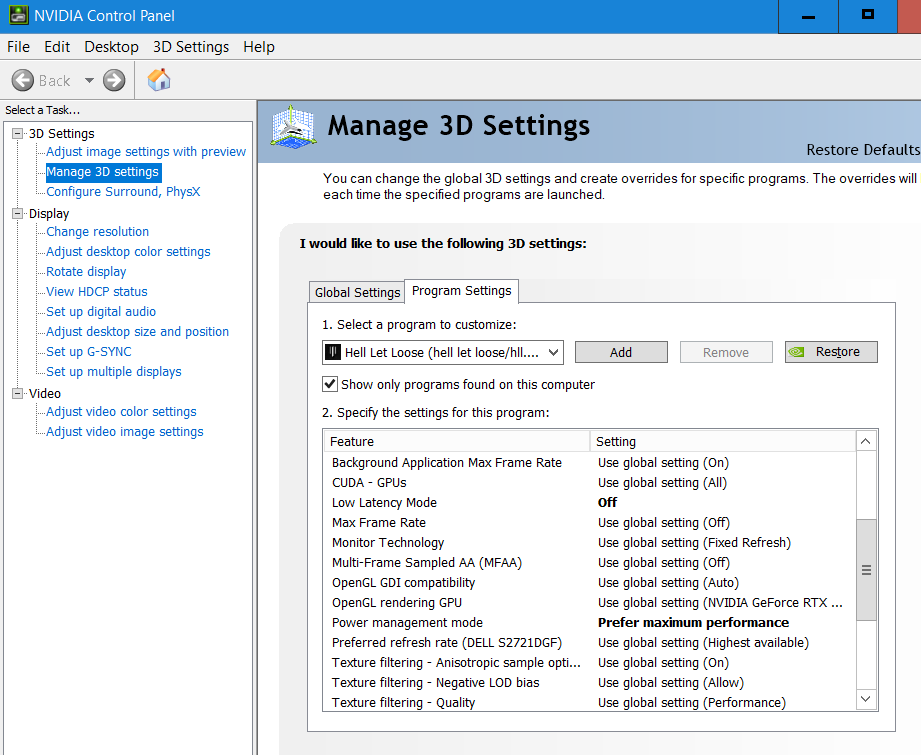This screenshot has height=755, width=921.
Task: Open the Back history dropdown arrow
Action: point(89,81)
